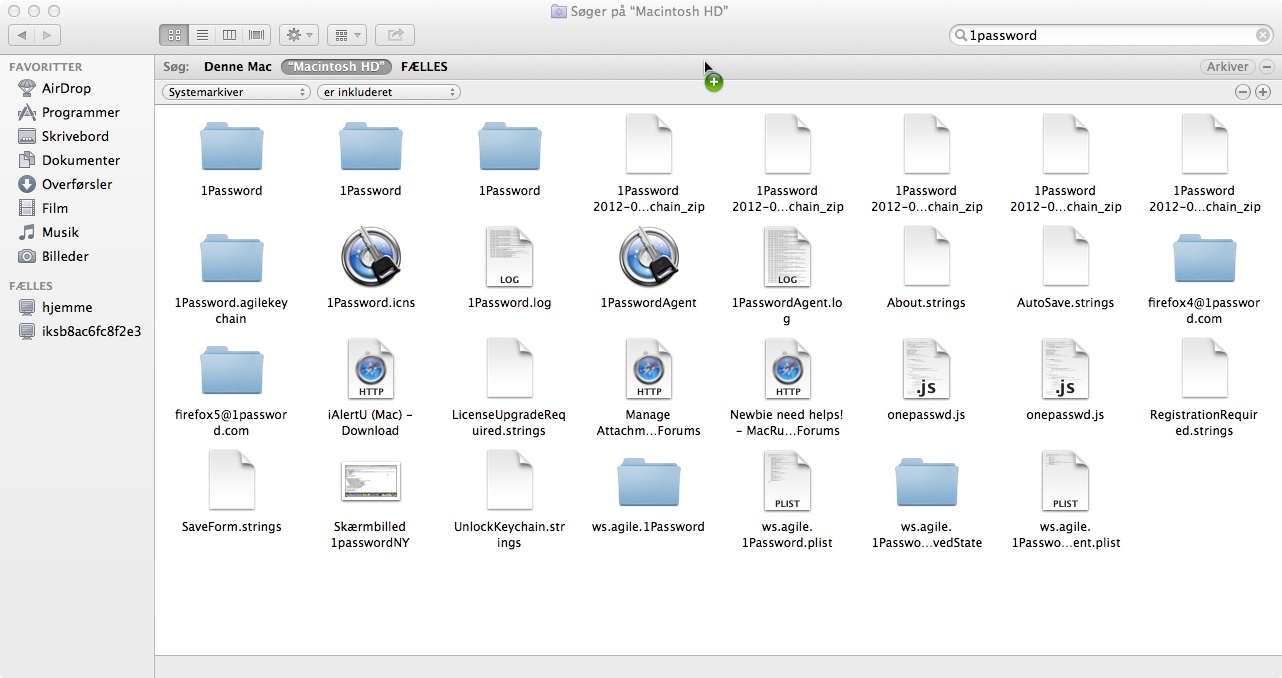
Task: Open Billeder in the sidebar
Action: click(65, 256)
